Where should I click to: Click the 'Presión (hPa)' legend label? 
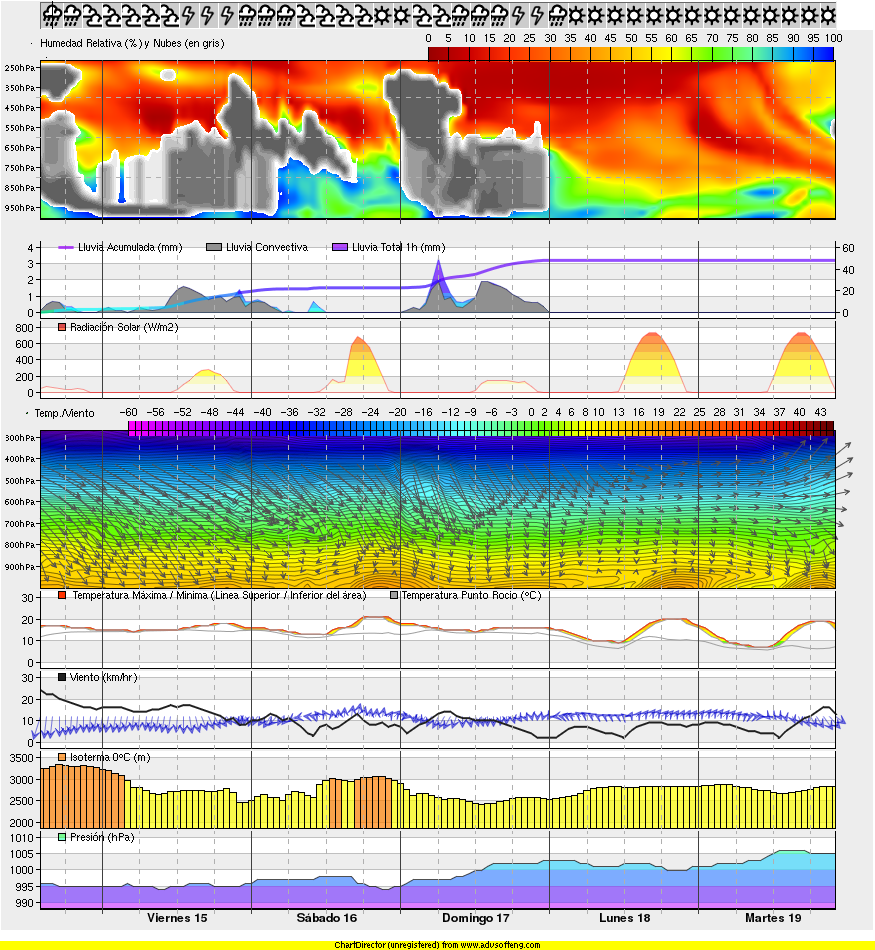tap(102, 837)
